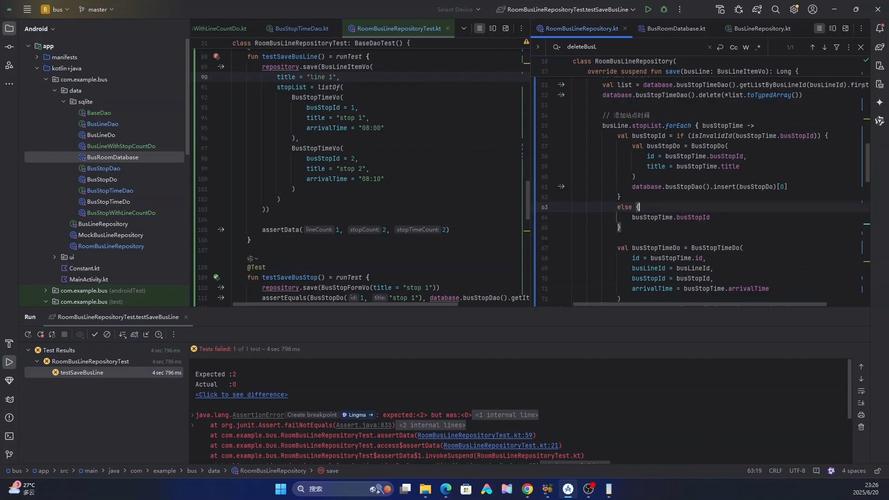Switch to the BusRoomDatabase.kt tab

tap(674, 29)
